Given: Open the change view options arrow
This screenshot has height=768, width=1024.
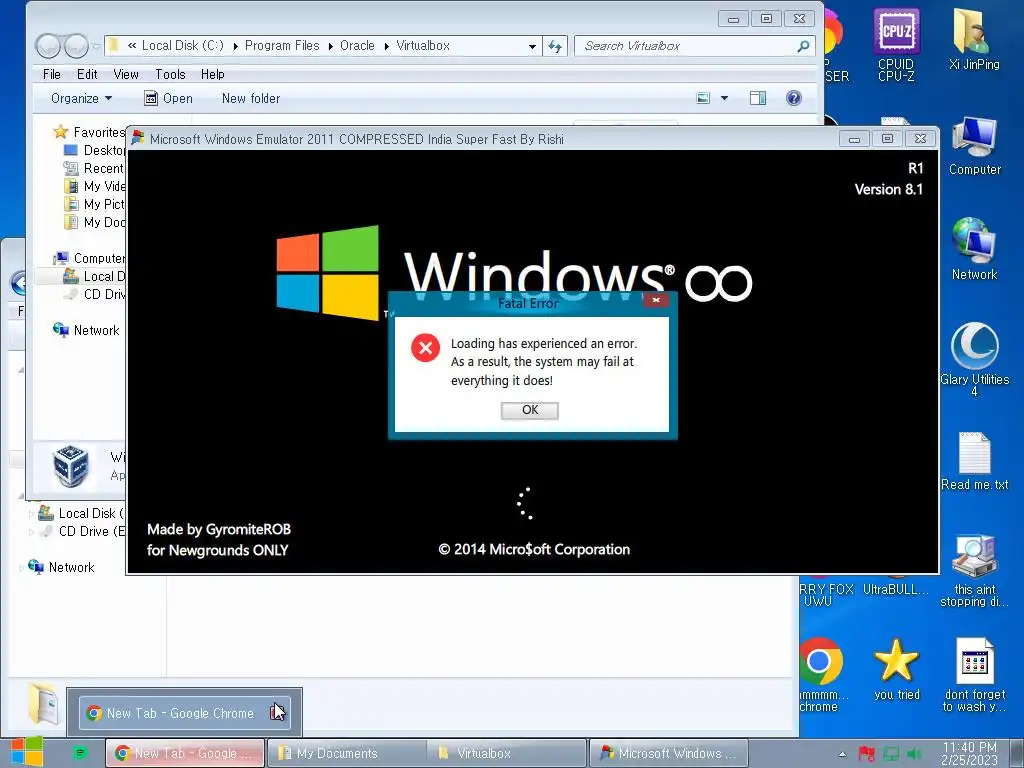Looking at the screenshot, I should click(x=724, y=99).
